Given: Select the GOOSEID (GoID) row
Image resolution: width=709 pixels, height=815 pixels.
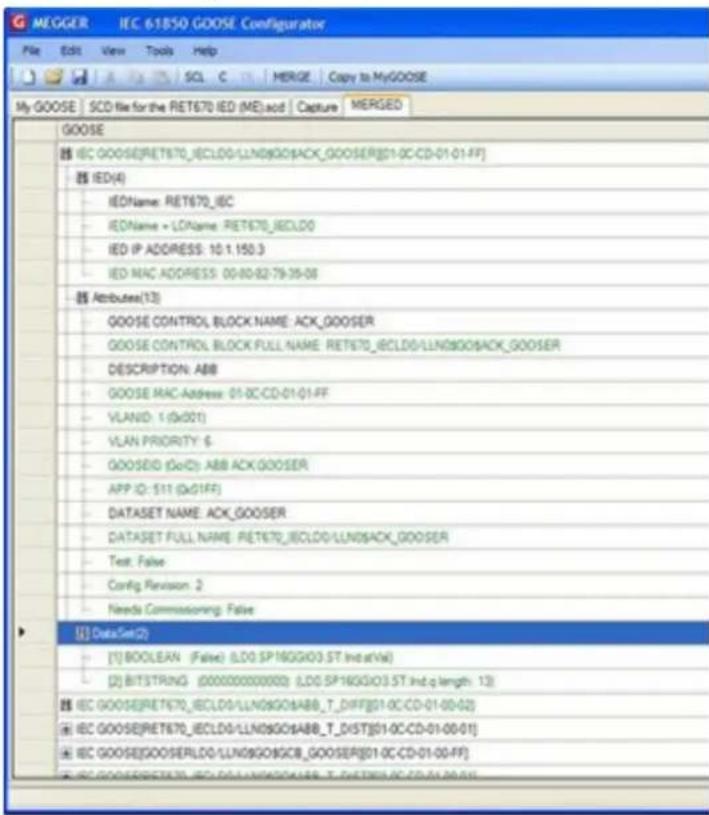Looking at the screenshot, I should (x=383, y=465).
